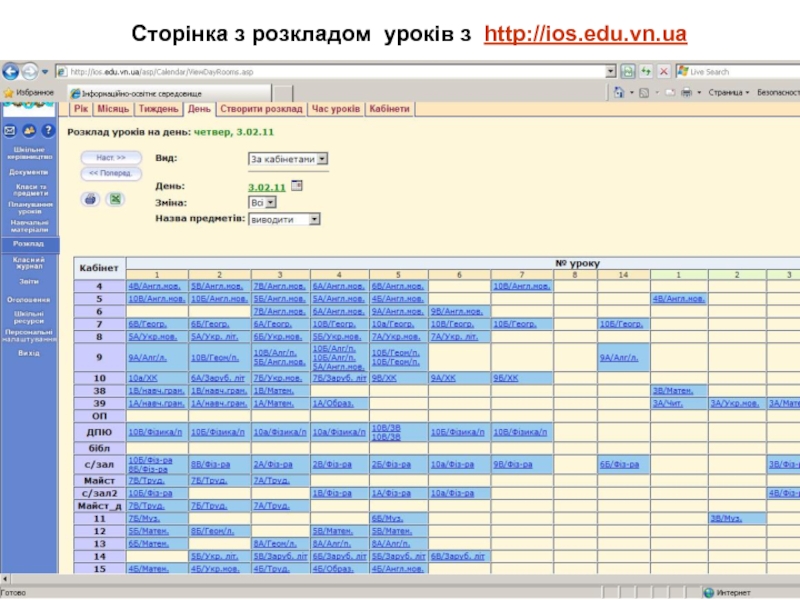Open the http://ios.edu.vn.ua link in title

585,34
